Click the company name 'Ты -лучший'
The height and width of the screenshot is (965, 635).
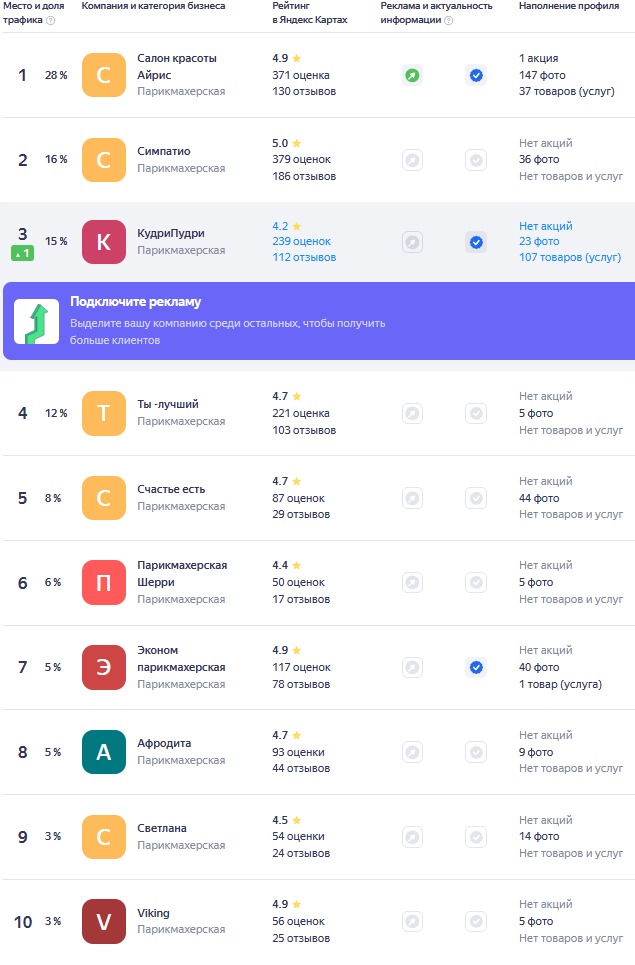[168, 404]
